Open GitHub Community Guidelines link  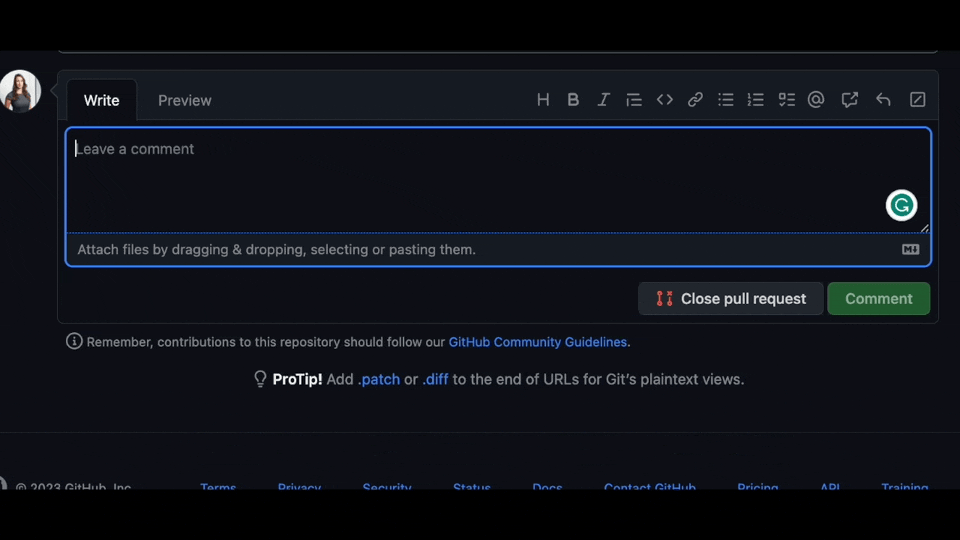(x=538, y=342)
